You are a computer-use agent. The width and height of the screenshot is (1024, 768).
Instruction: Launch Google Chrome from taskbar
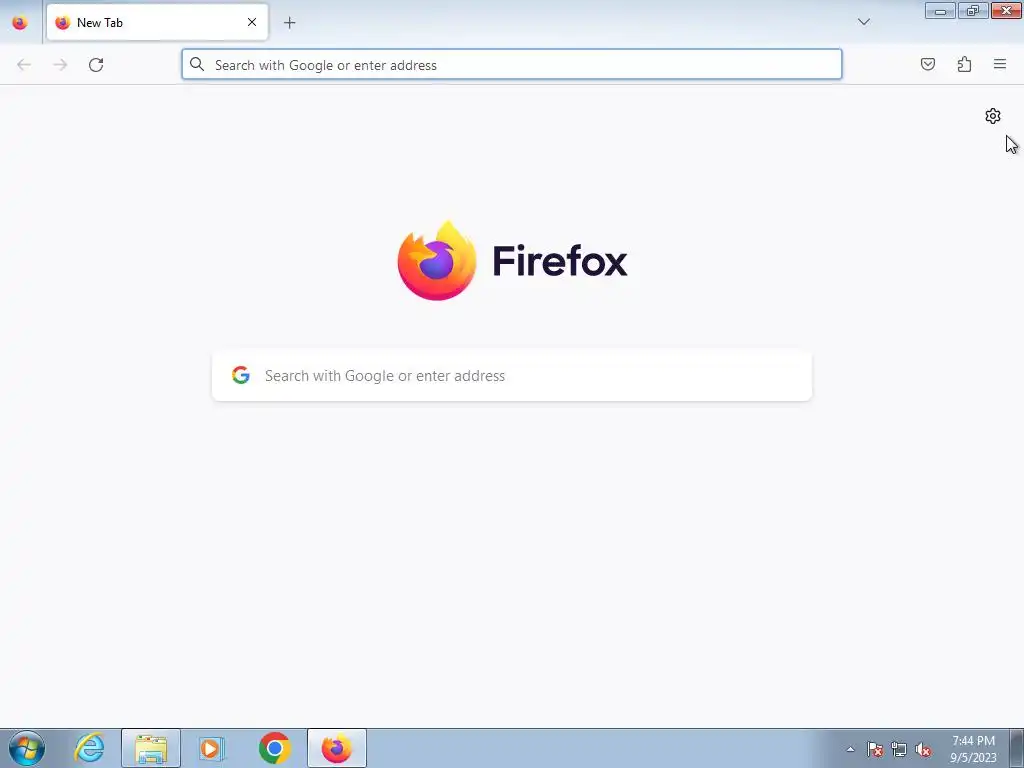pos(274,748)
